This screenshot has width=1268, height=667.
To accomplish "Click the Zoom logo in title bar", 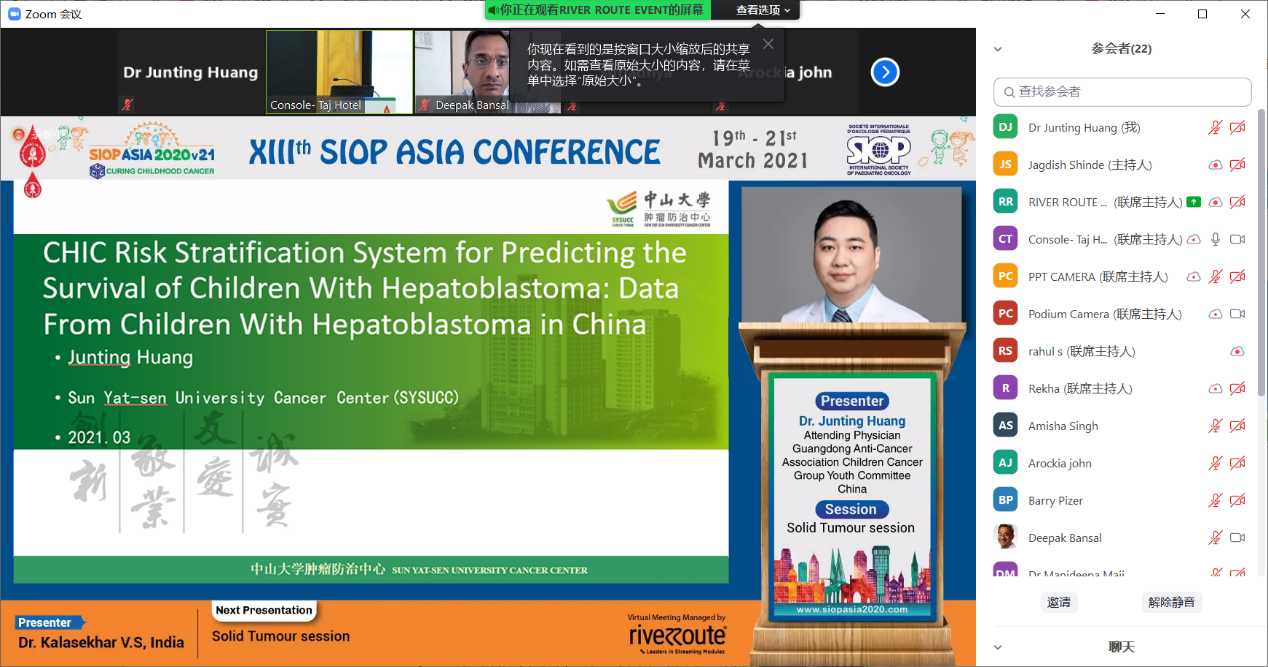I will pyautogui.click(x=14, y=13).
